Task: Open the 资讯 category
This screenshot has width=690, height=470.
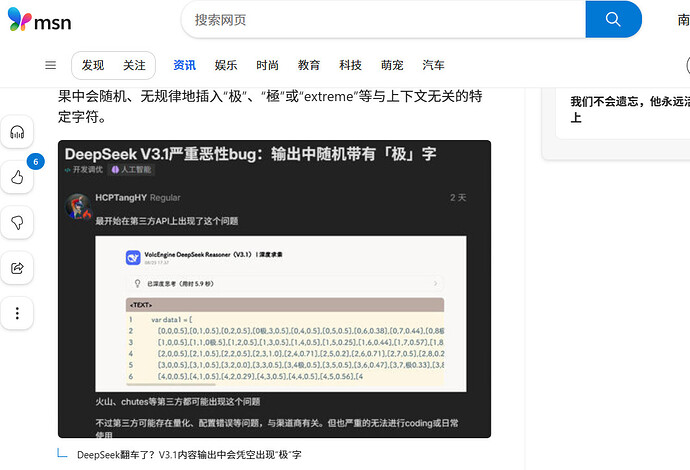Action: [x=184, y=66]
